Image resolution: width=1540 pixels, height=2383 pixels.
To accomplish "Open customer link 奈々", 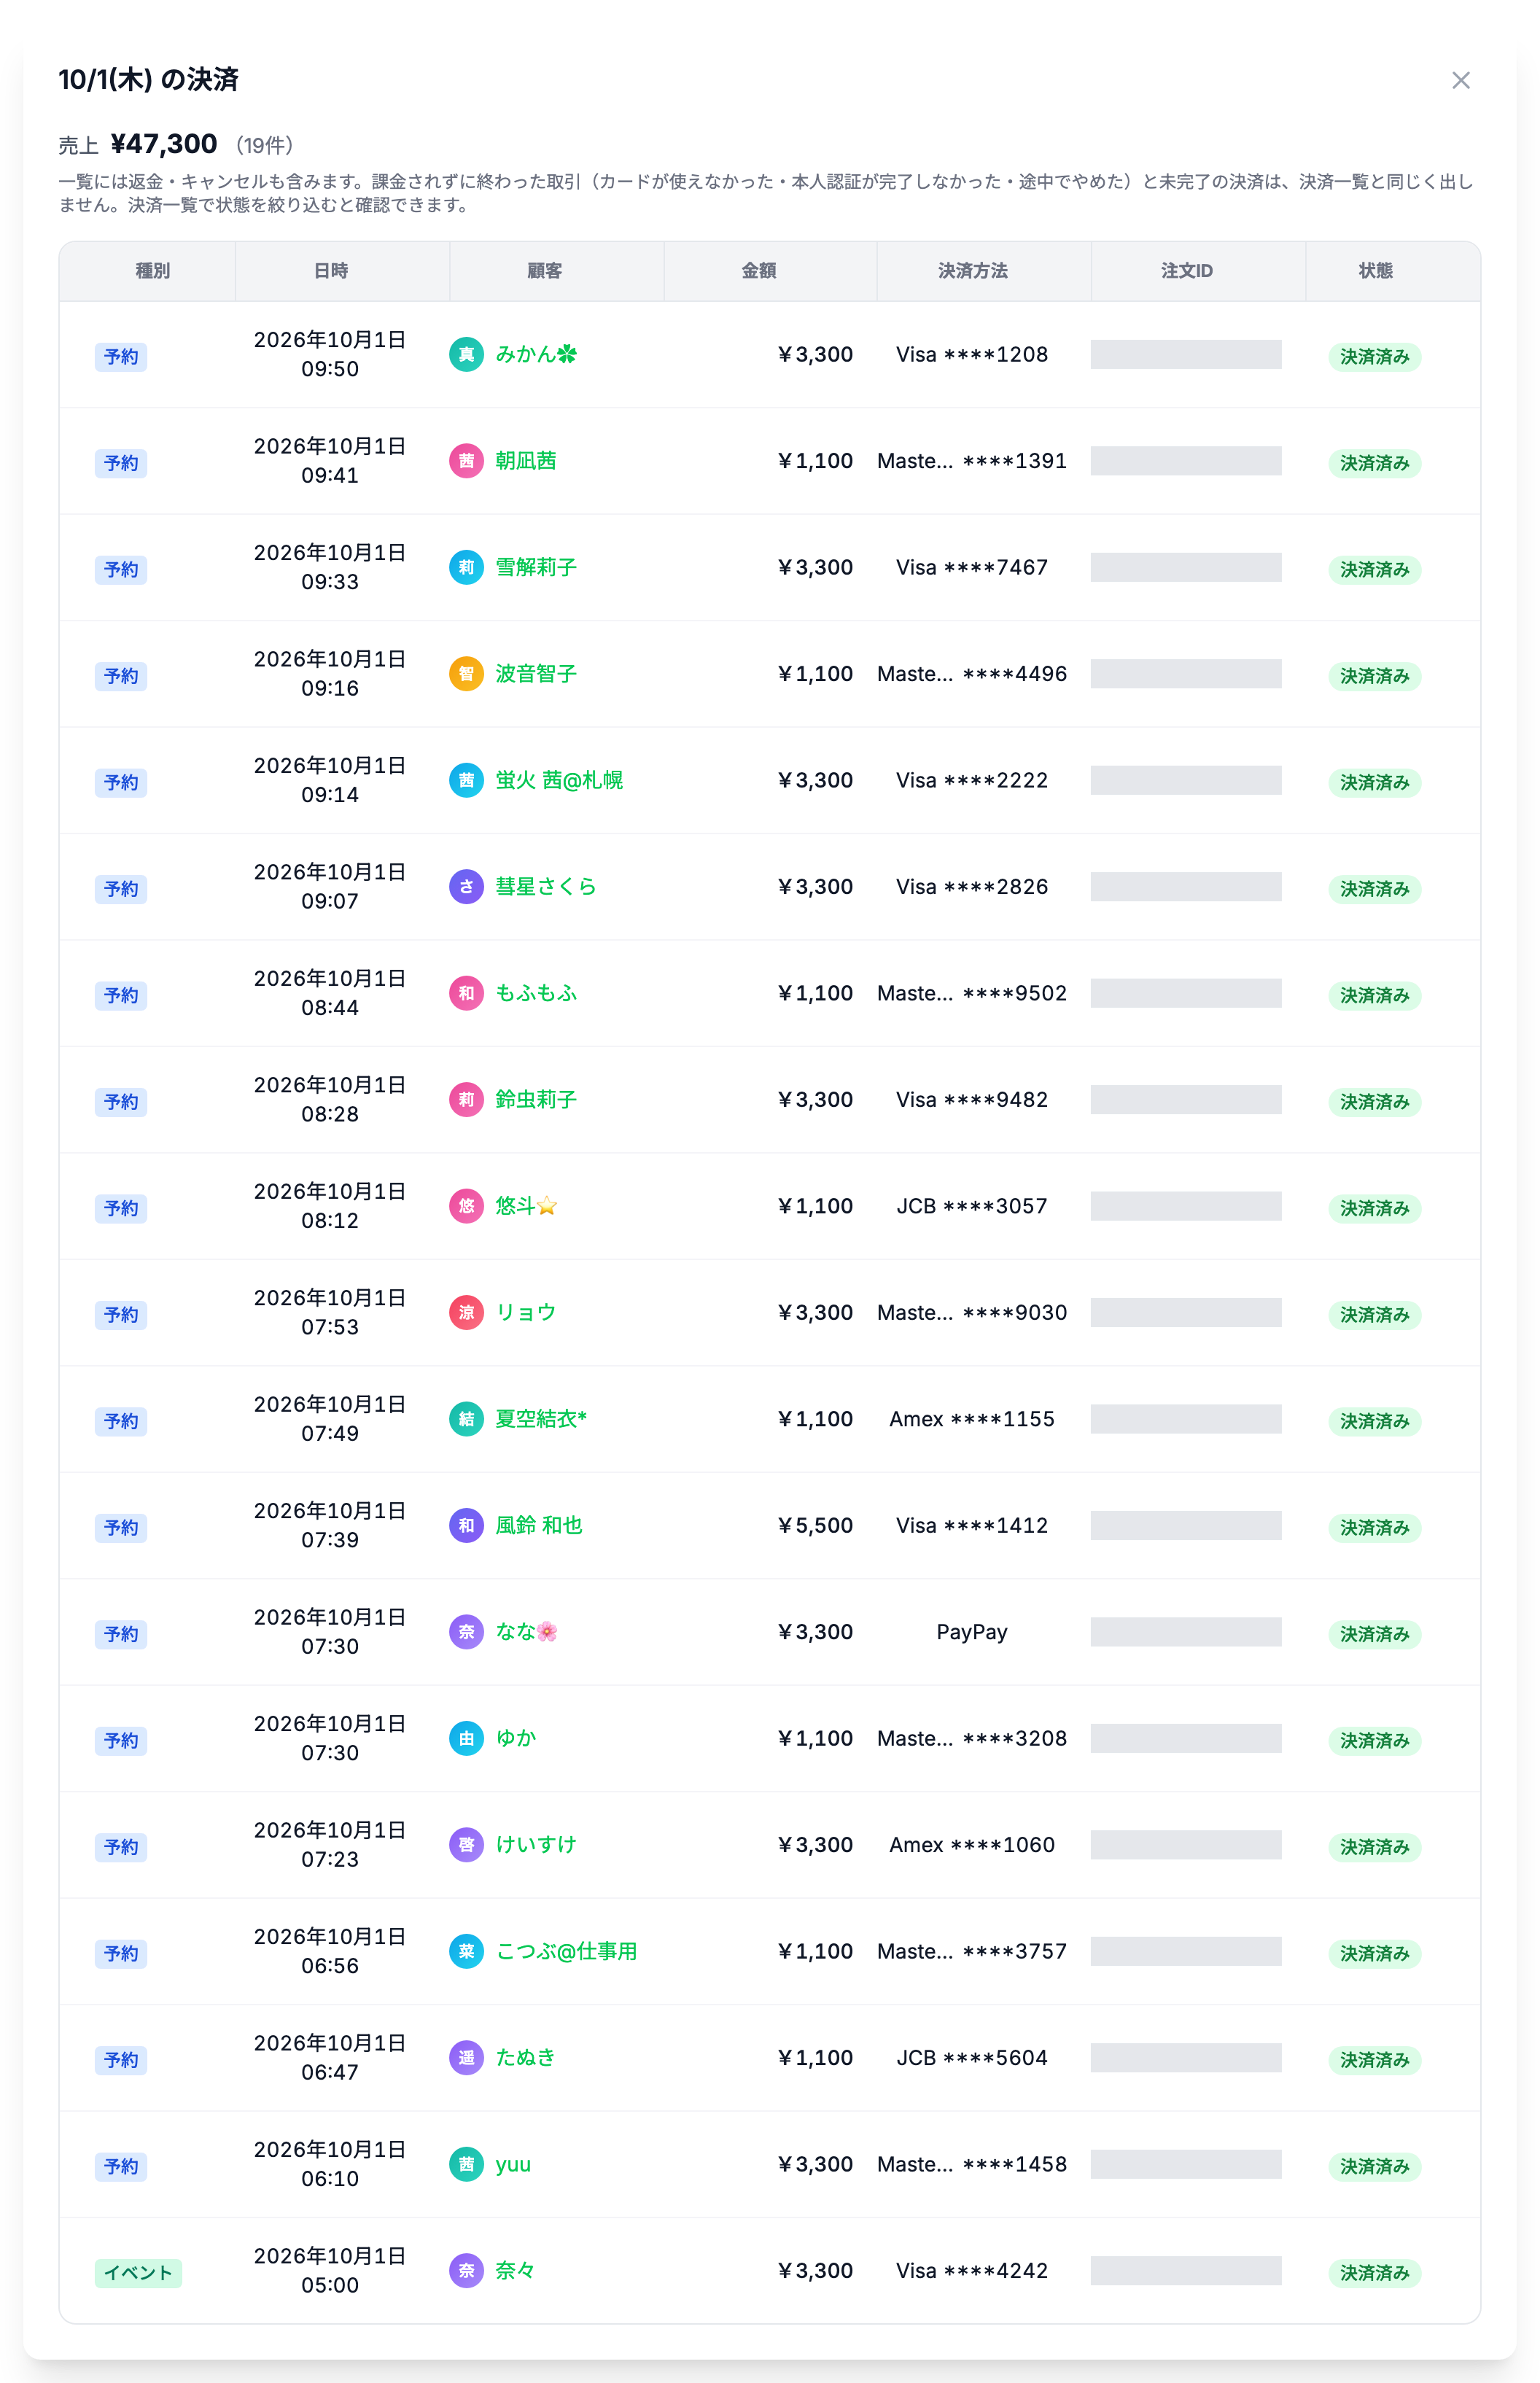I will coord(515,2271).
